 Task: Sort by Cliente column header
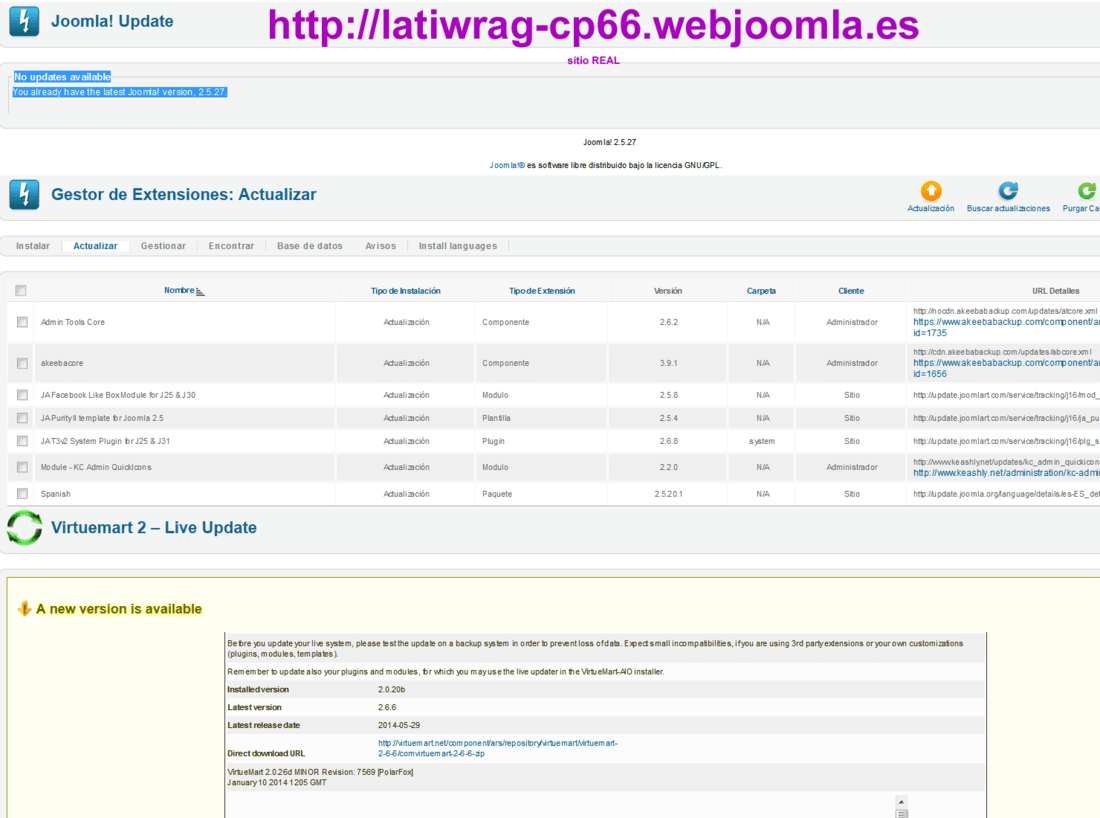(x=851, y=291)
